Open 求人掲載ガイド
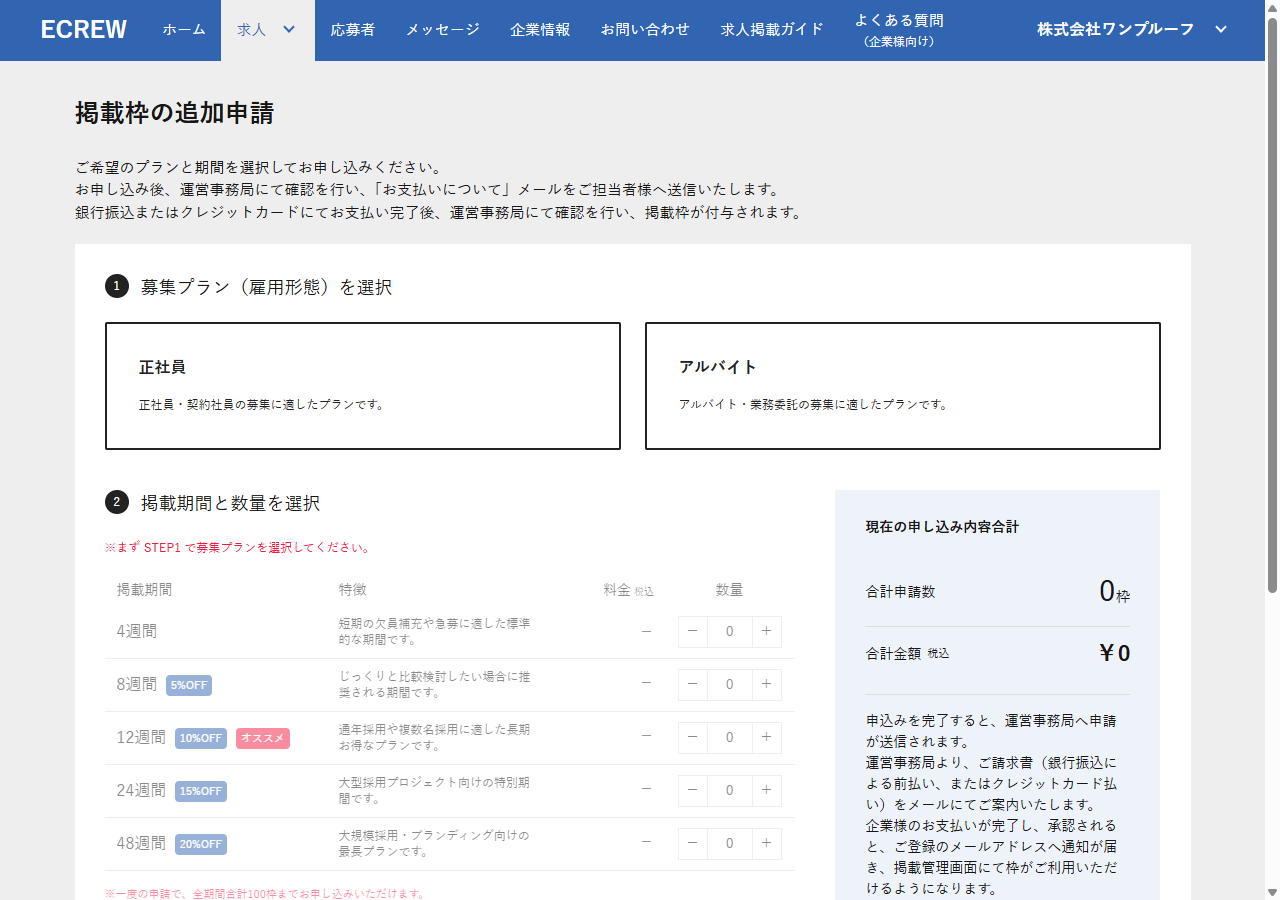The height and width of the screenshot is (900, 1280). [772, 30]
